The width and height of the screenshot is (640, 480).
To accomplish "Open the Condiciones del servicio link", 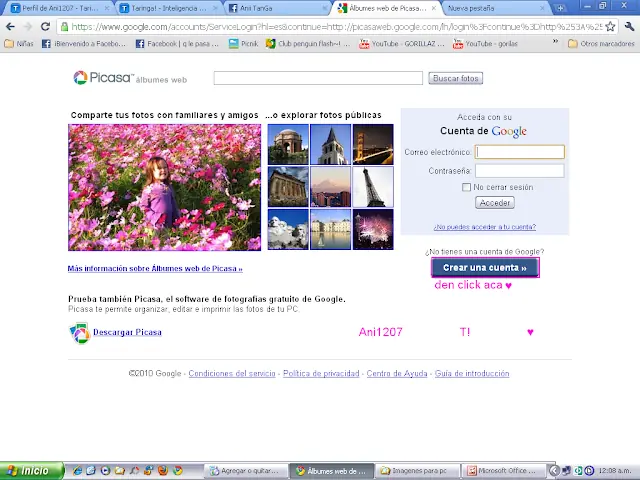I will point(232,373).
